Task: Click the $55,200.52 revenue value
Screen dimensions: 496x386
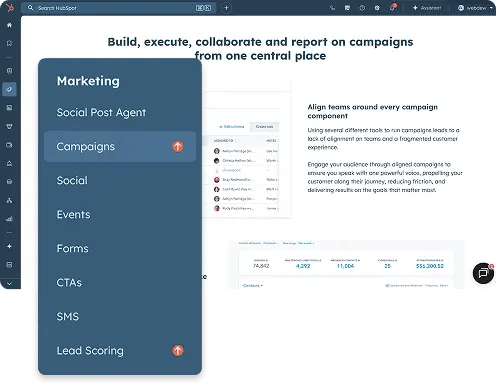Action: [x=430, y=266]
